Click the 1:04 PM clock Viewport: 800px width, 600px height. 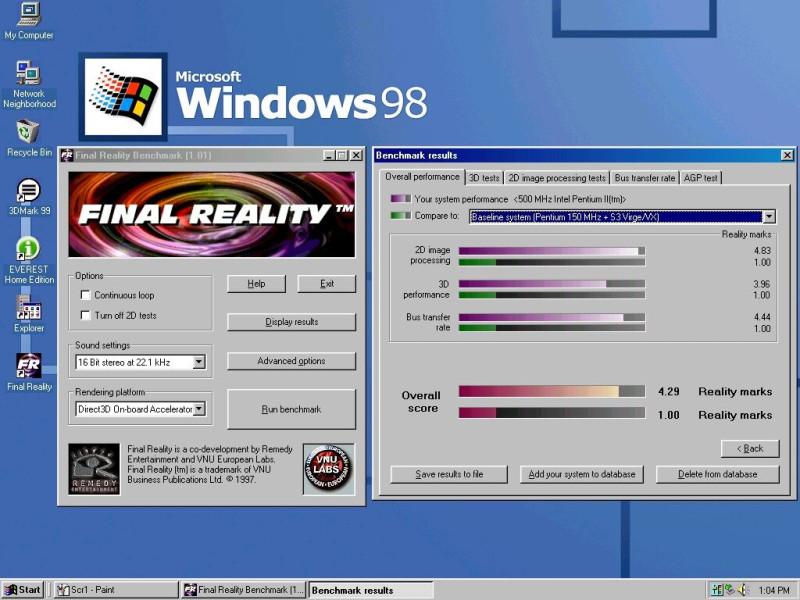point(773,590)
